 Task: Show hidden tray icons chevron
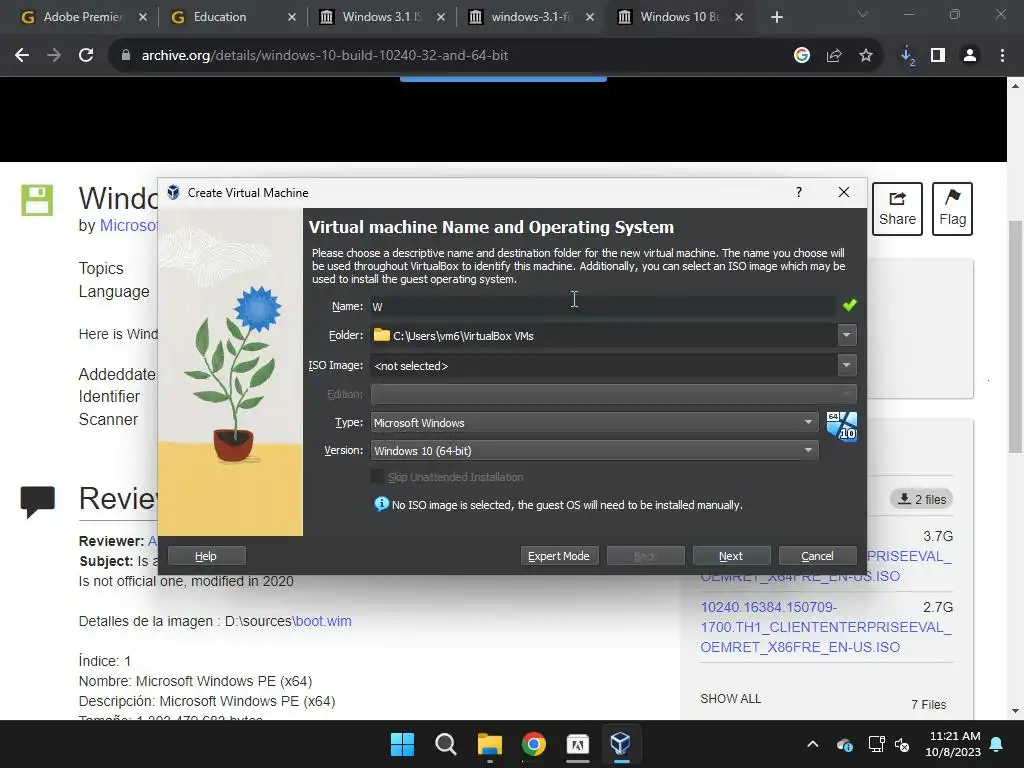coord(812,744)
